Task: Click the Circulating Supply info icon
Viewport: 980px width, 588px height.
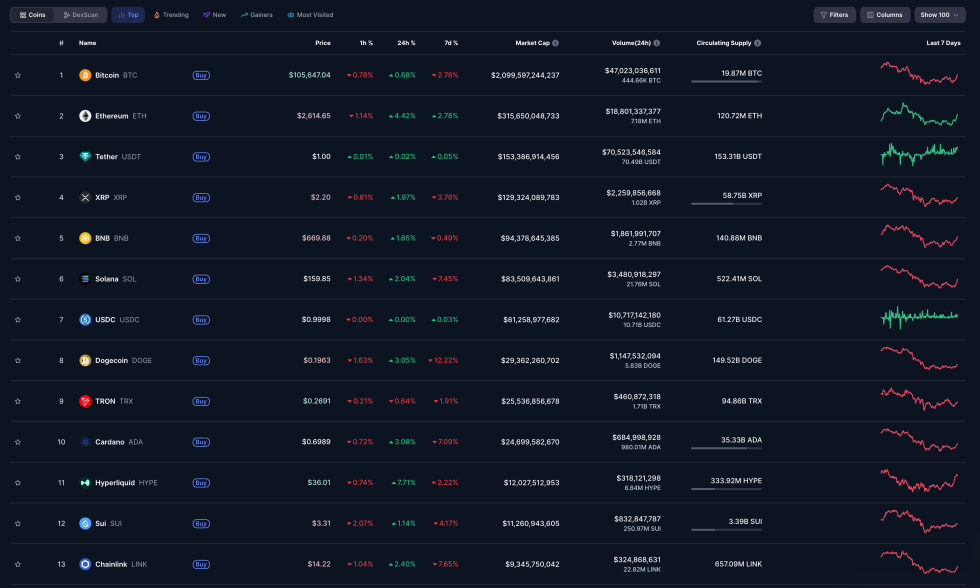Action: coord(758,43)
